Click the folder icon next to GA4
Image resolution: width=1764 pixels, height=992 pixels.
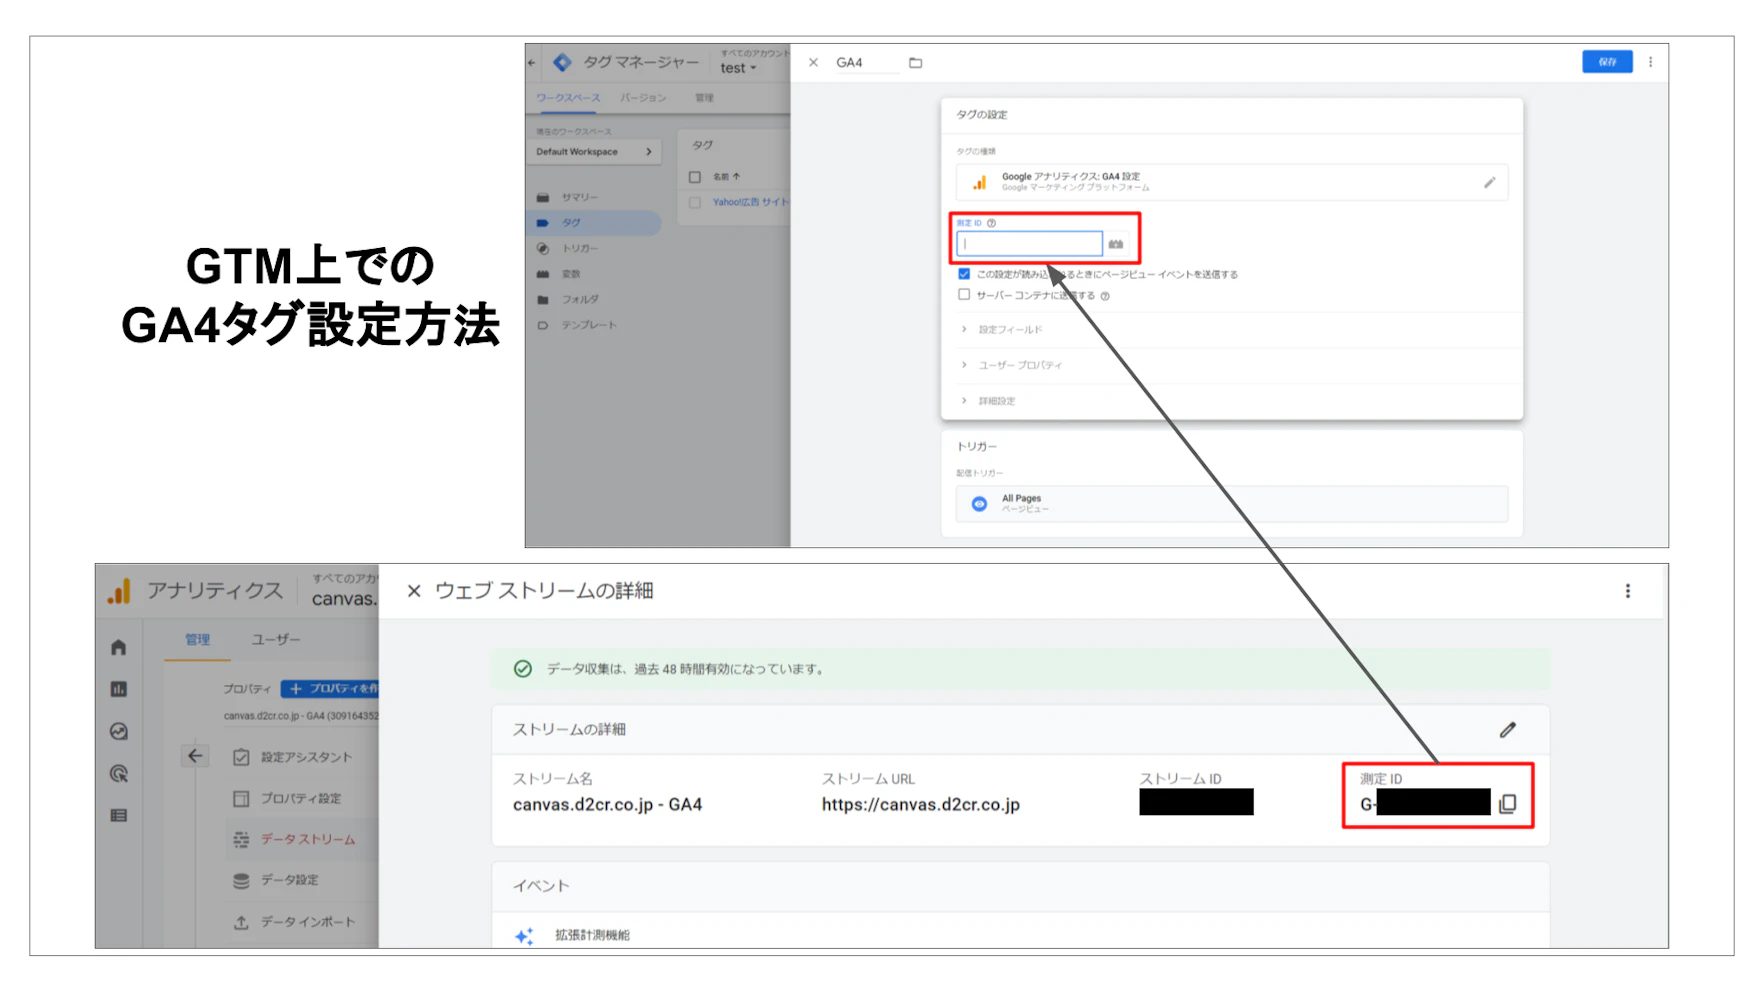coord(915,63)
